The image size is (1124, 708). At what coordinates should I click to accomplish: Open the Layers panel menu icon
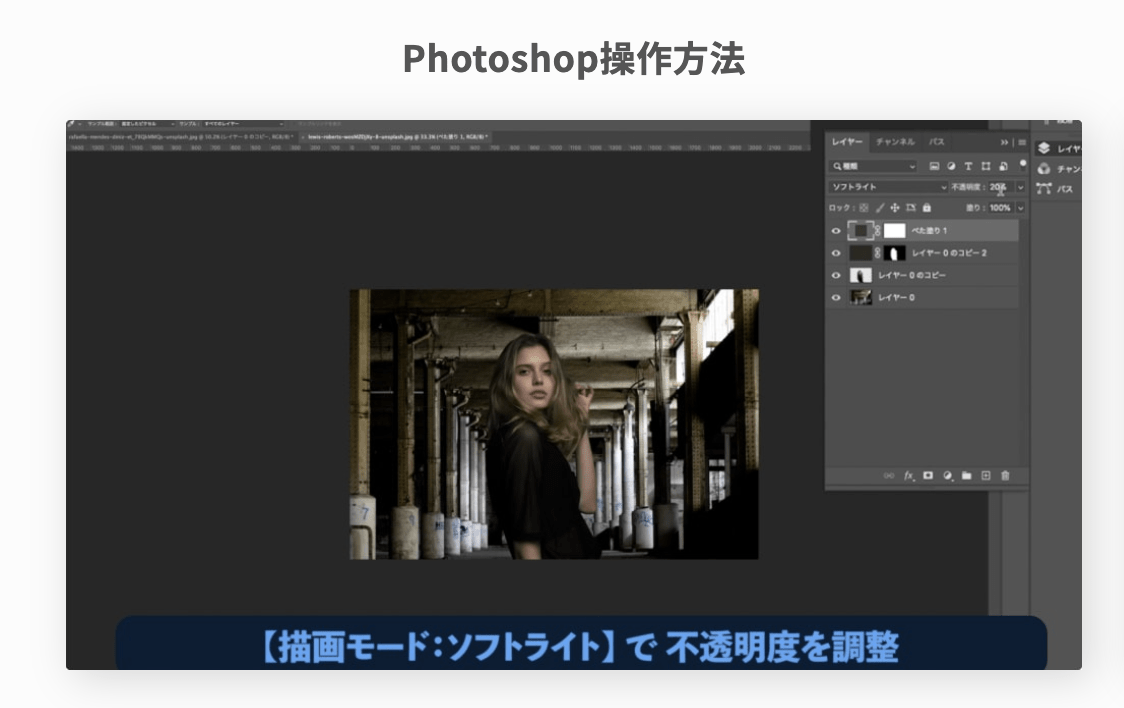point(1022,142)
